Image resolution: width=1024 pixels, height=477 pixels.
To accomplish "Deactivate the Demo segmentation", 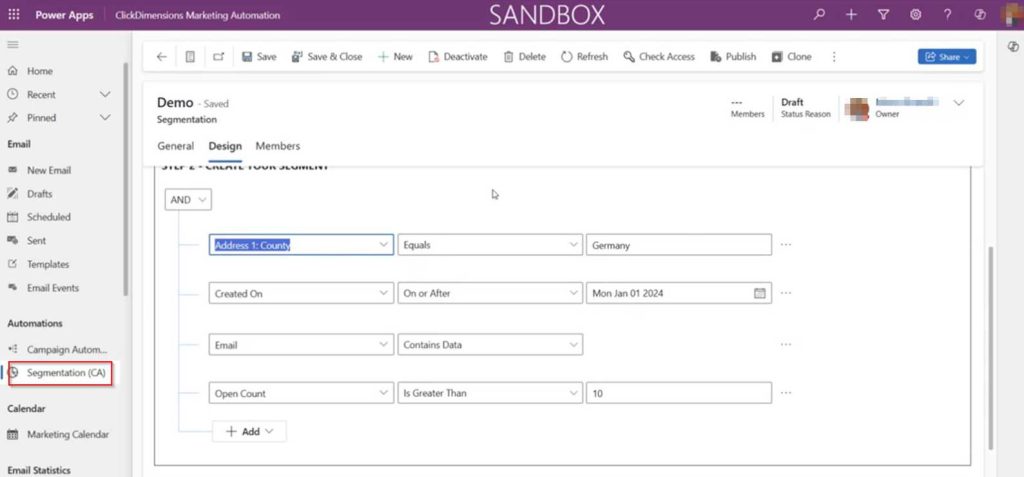I will (x=458, y=57).
